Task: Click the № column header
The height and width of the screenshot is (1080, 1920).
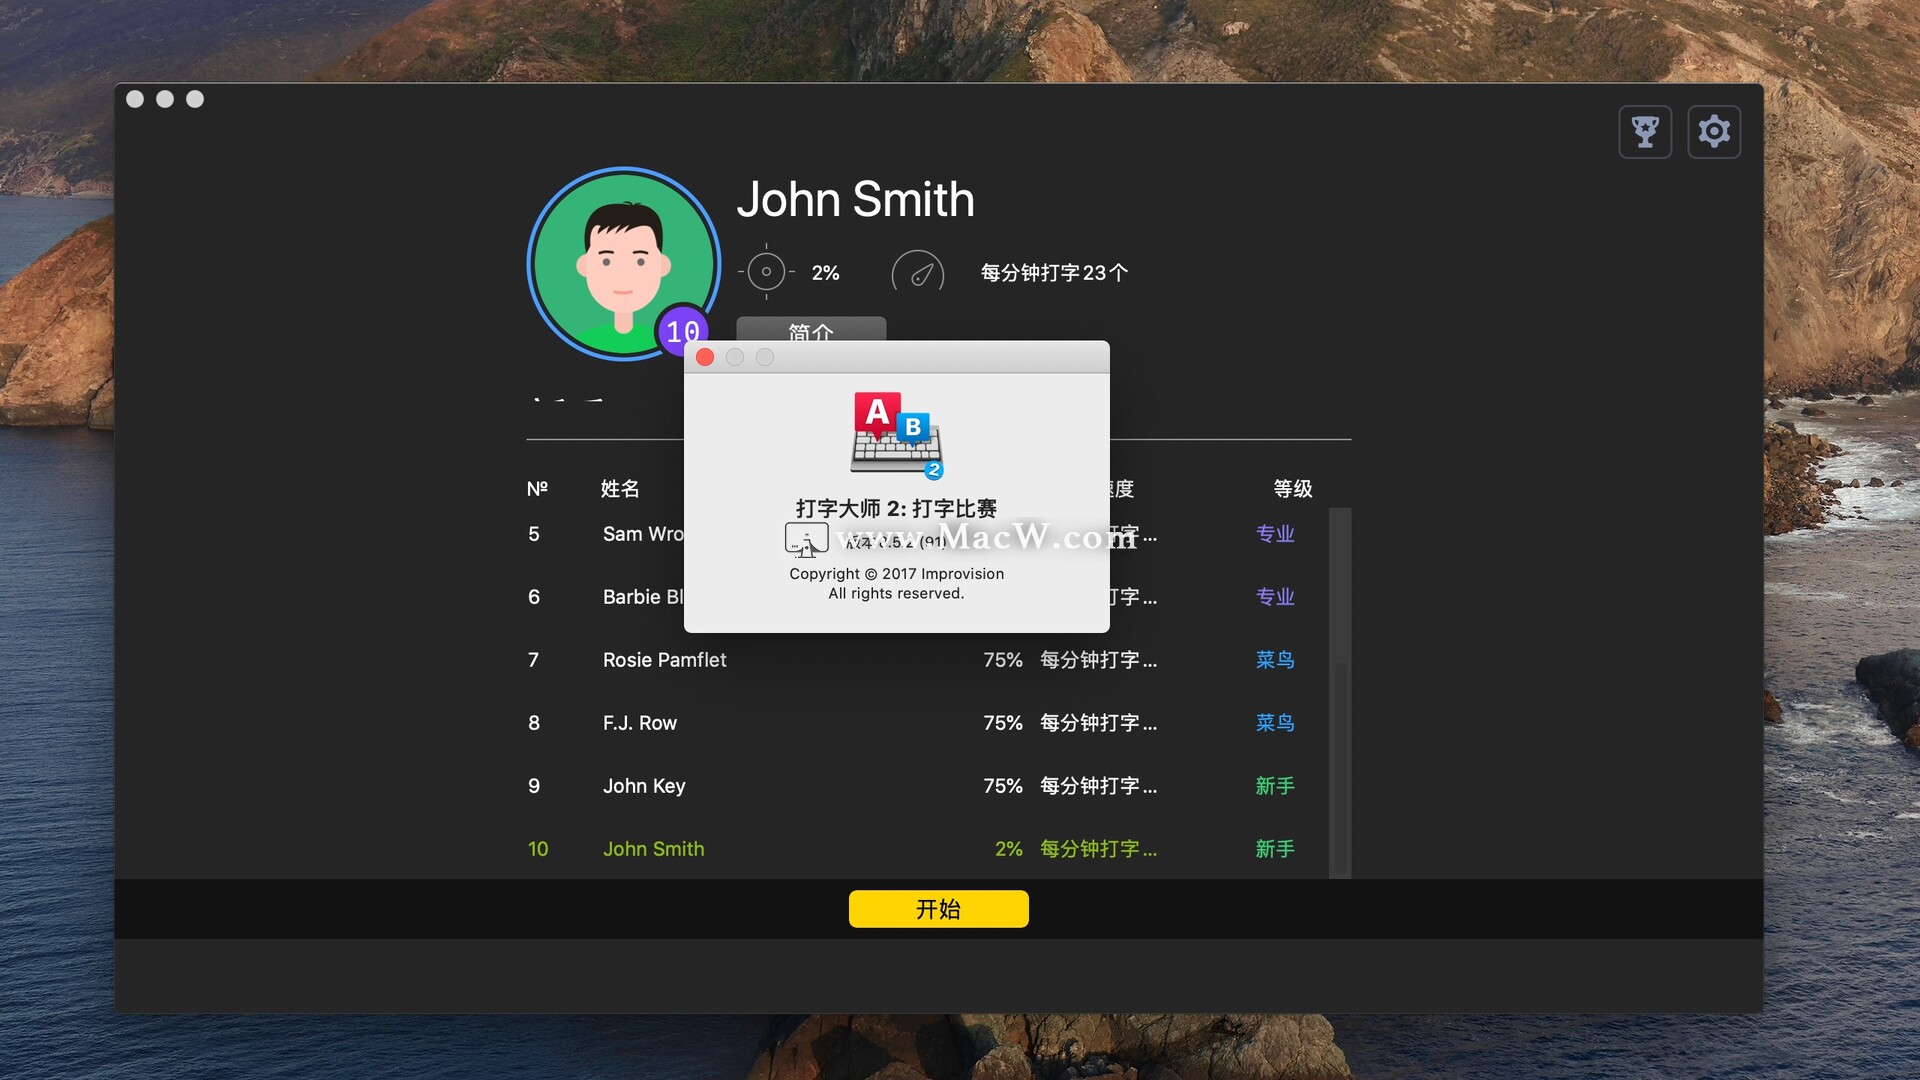Action: click(x=537, y=489)
